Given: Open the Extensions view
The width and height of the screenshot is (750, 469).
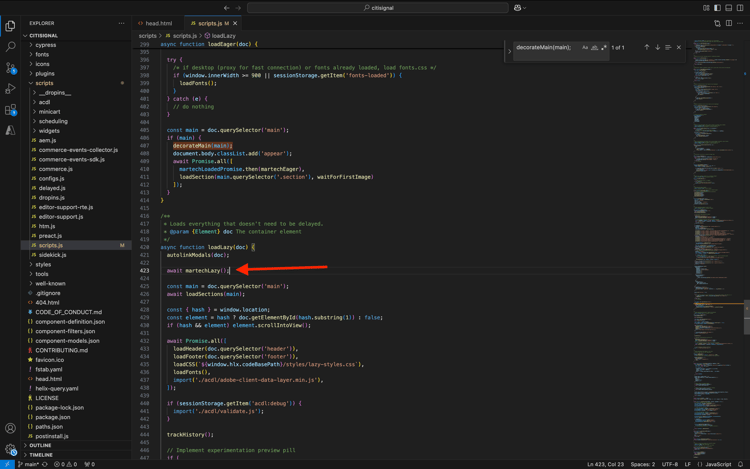Looking at the screenshot, I should 11,110.
